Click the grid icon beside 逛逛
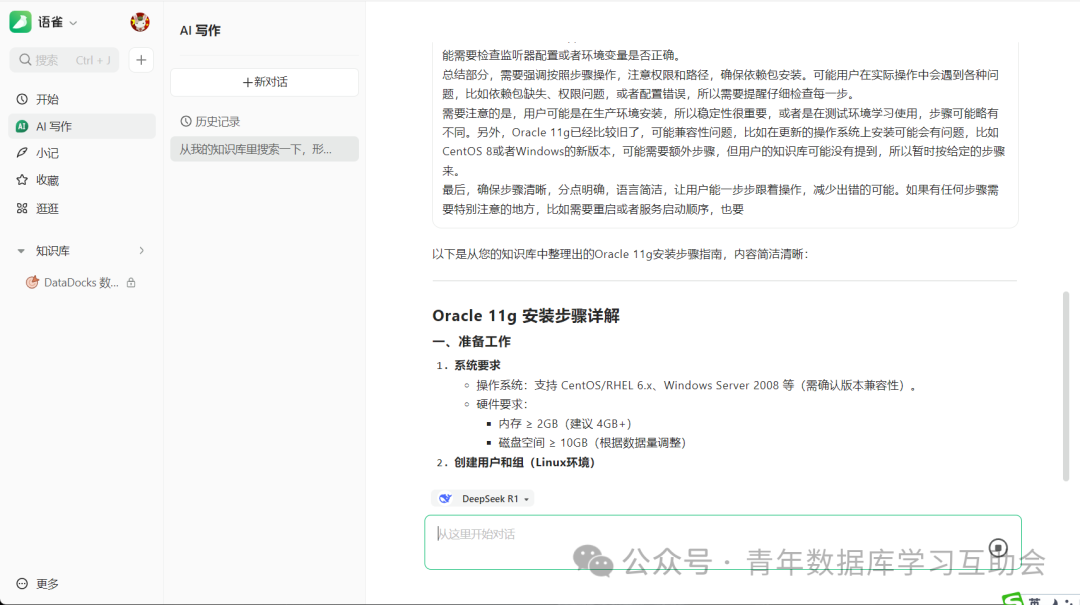 pyautogui.click(x=22, y=208)
